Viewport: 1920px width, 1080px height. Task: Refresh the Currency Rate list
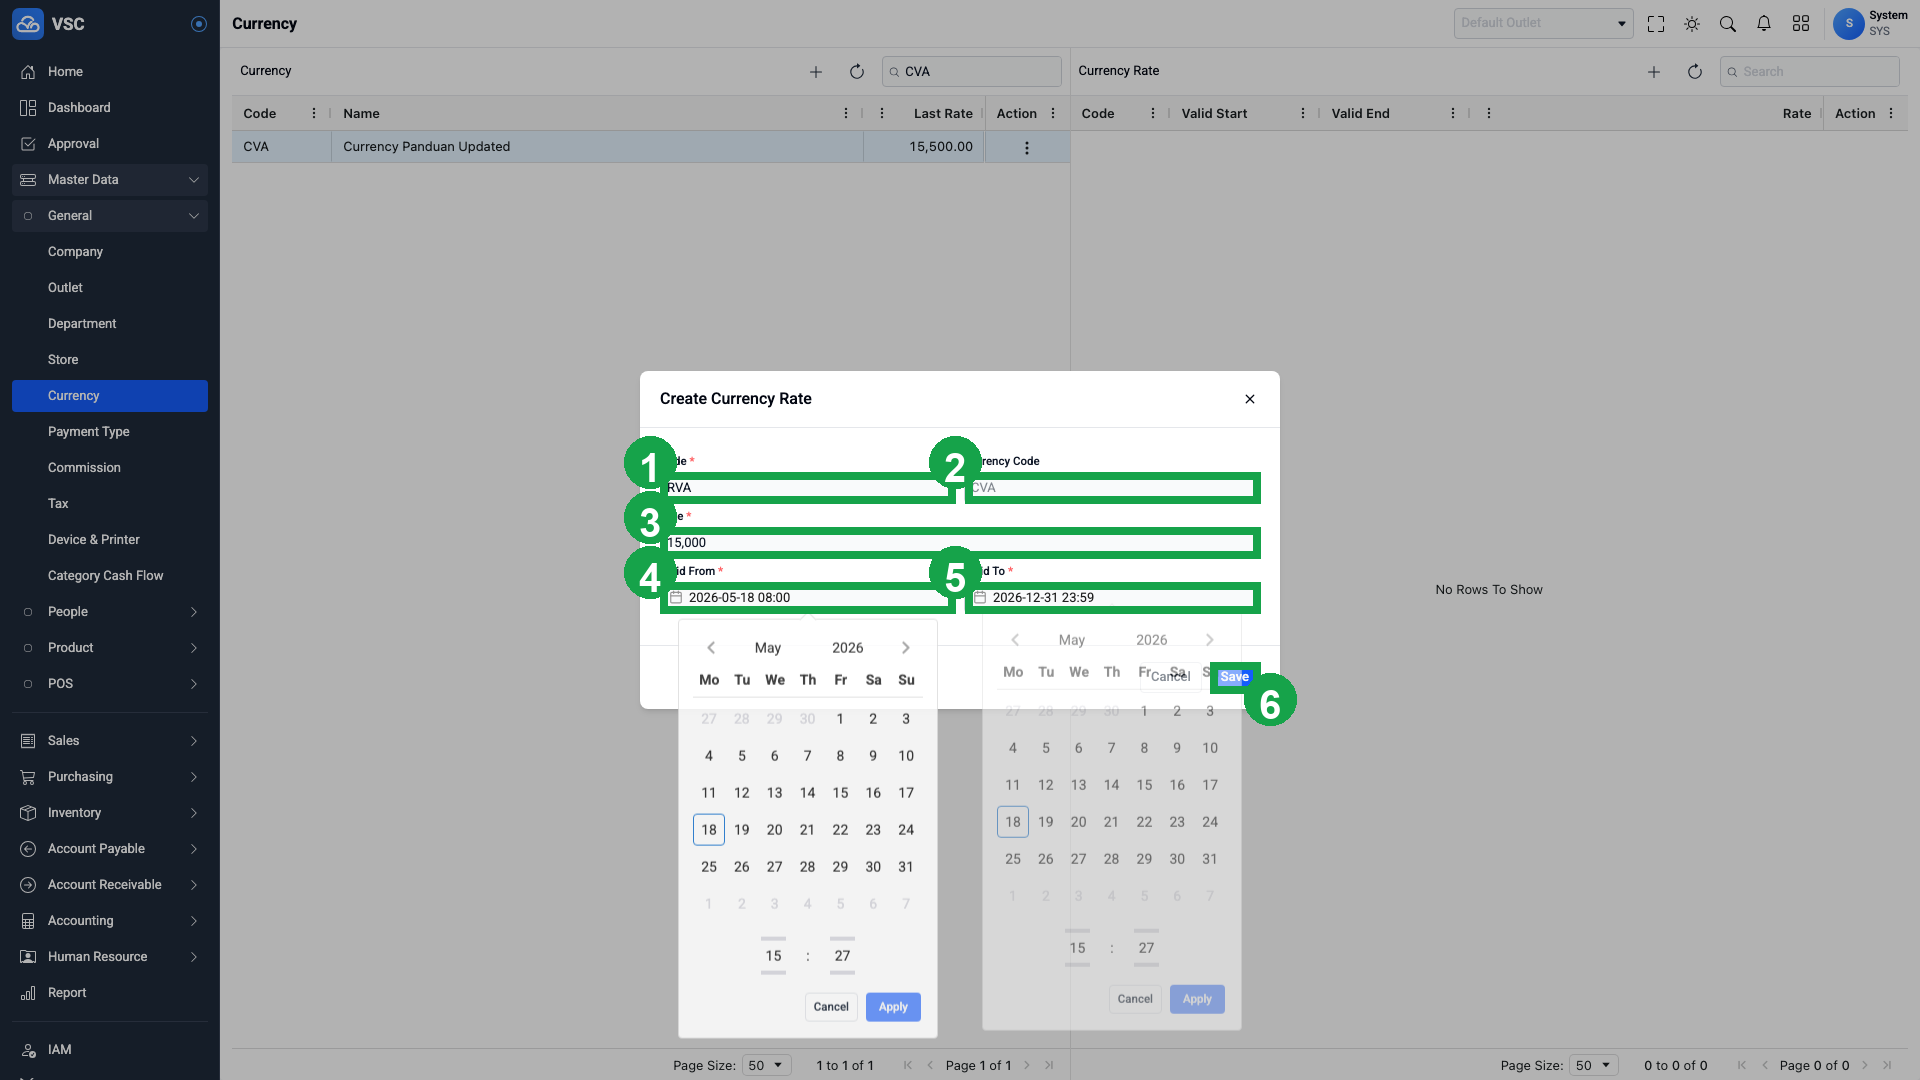[1695, 72]
